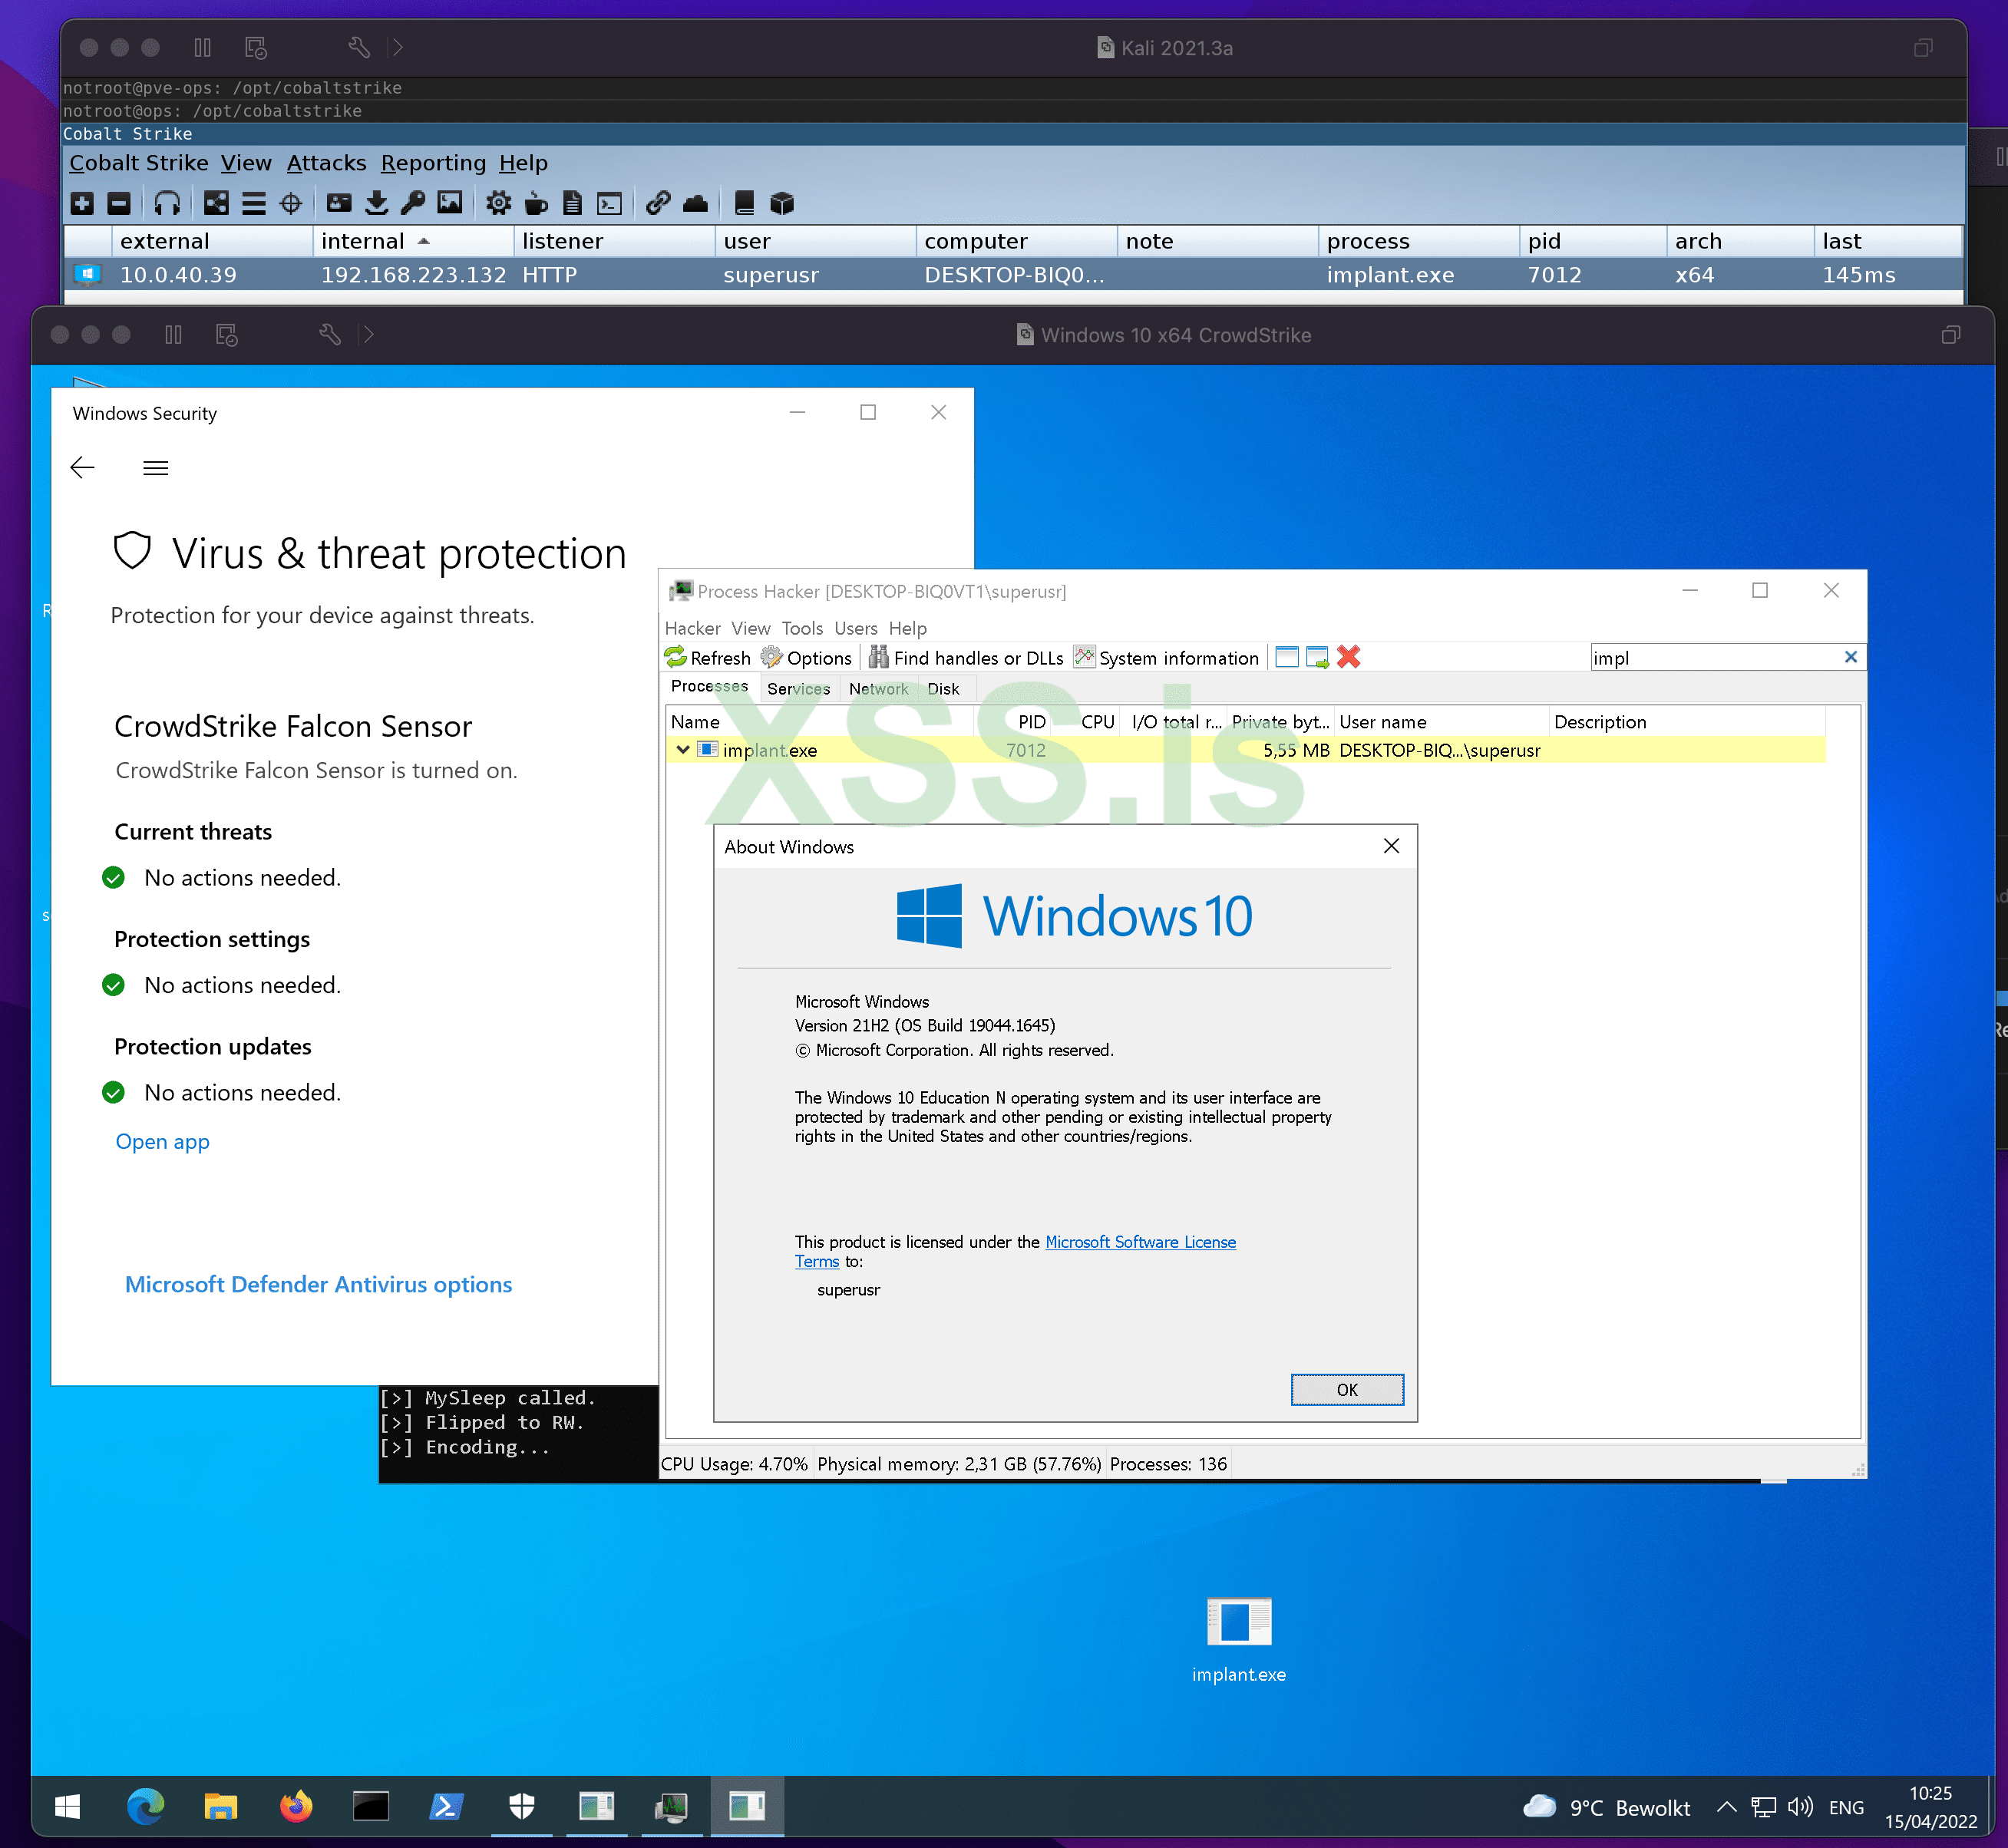Click the coffee cup Java applet icon

click(536, 204)
